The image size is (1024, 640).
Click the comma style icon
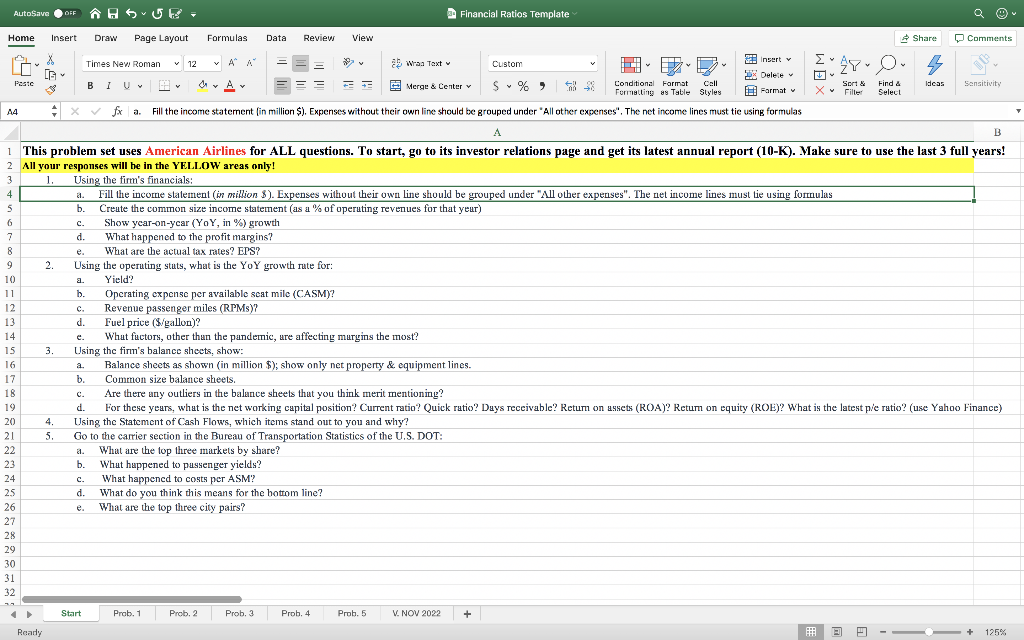[542, 86]
